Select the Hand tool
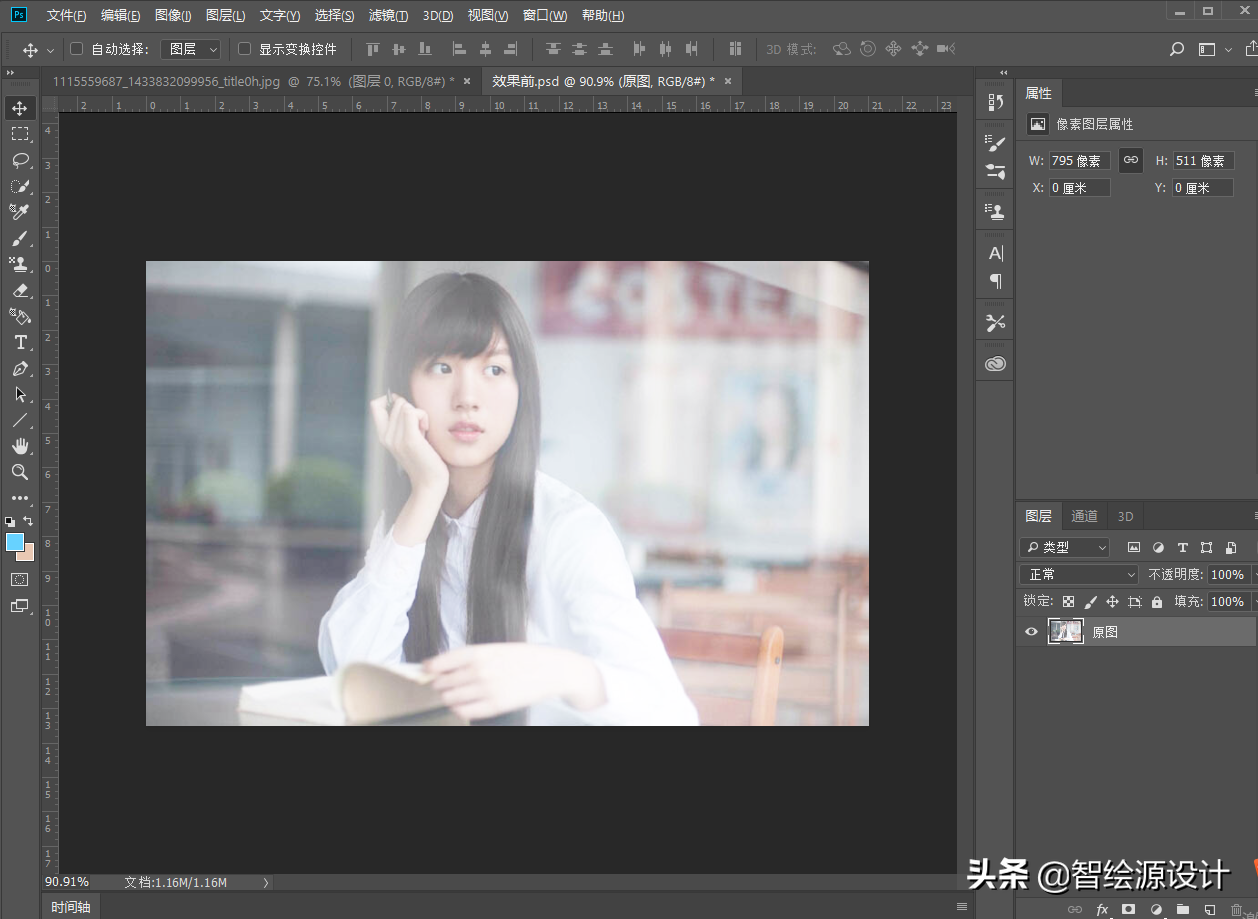 (x=20, y=446)
